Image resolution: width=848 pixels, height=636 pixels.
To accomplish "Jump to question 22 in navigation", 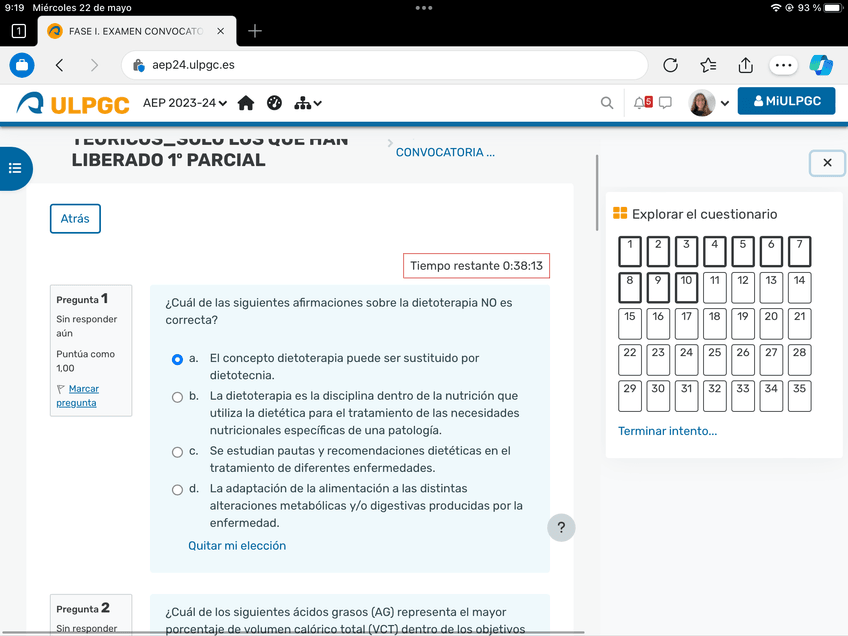I will click(x=630, y=360).
